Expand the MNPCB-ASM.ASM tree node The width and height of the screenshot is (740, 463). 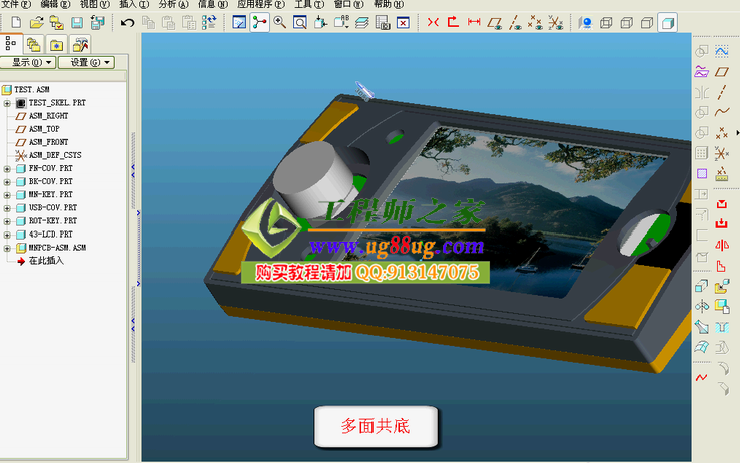(x=7, y=247)
